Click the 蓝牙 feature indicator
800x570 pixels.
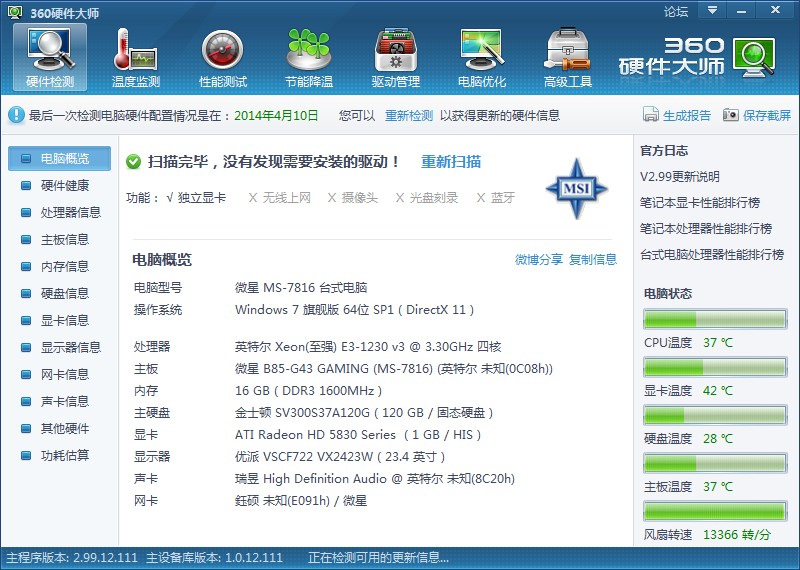[495, 198]
